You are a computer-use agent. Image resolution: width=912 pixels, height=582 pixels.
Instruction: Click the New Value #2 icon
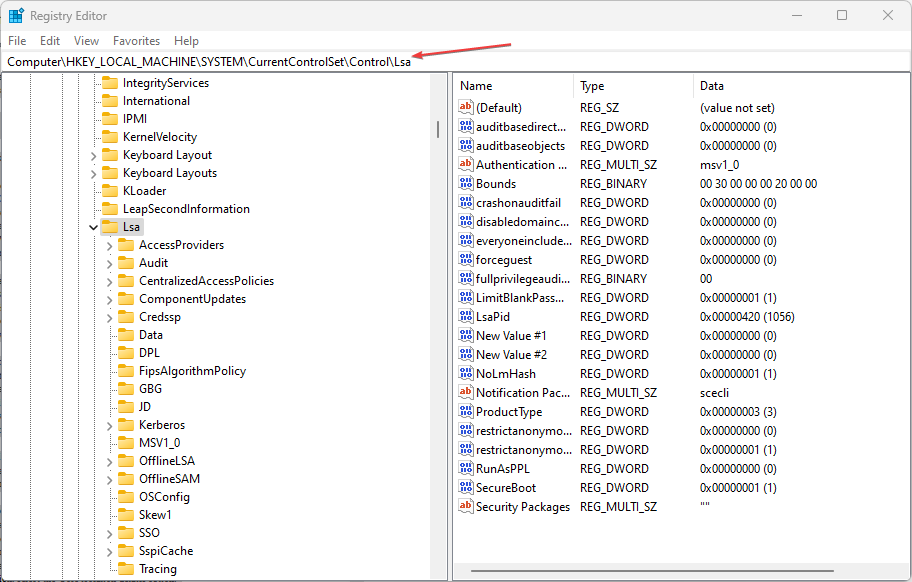(x=465, y=354)
